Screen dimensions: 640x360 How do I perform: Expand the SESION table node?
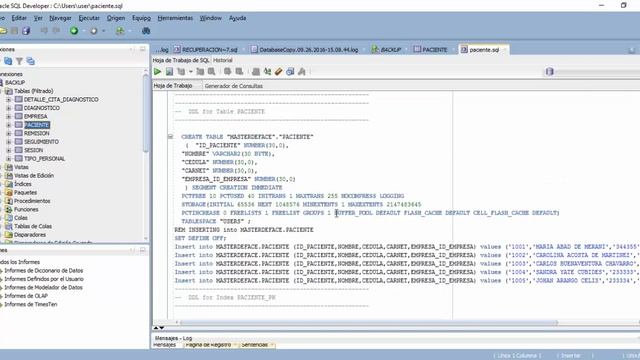pyautogui.click(x=9, y=150)
